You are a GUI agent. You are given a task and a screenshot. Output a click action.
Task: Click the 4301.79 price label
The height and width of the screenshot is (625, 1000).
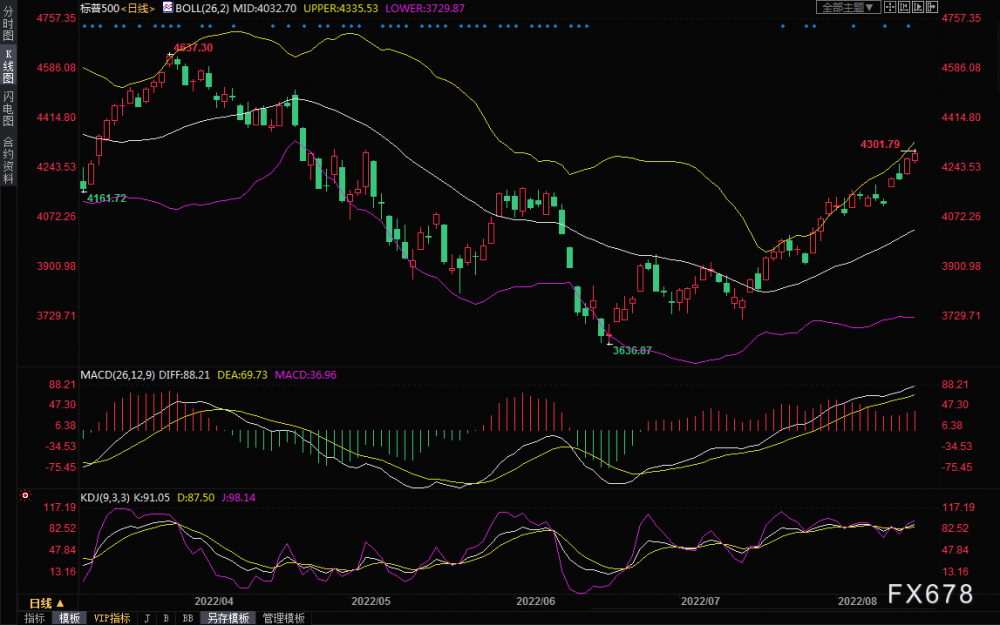coord(880,145)
